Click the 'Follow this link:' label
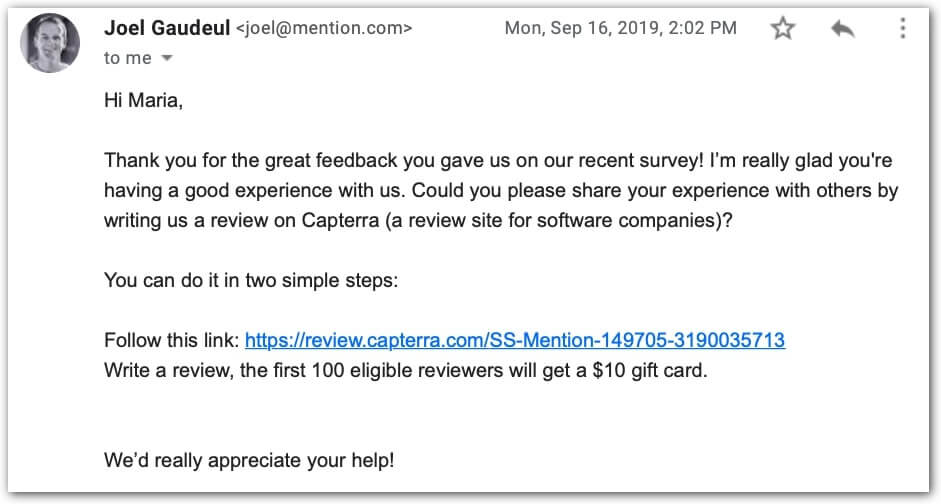Screen dimensions: 941x504 pyautogui.click(x=172, y=340)
